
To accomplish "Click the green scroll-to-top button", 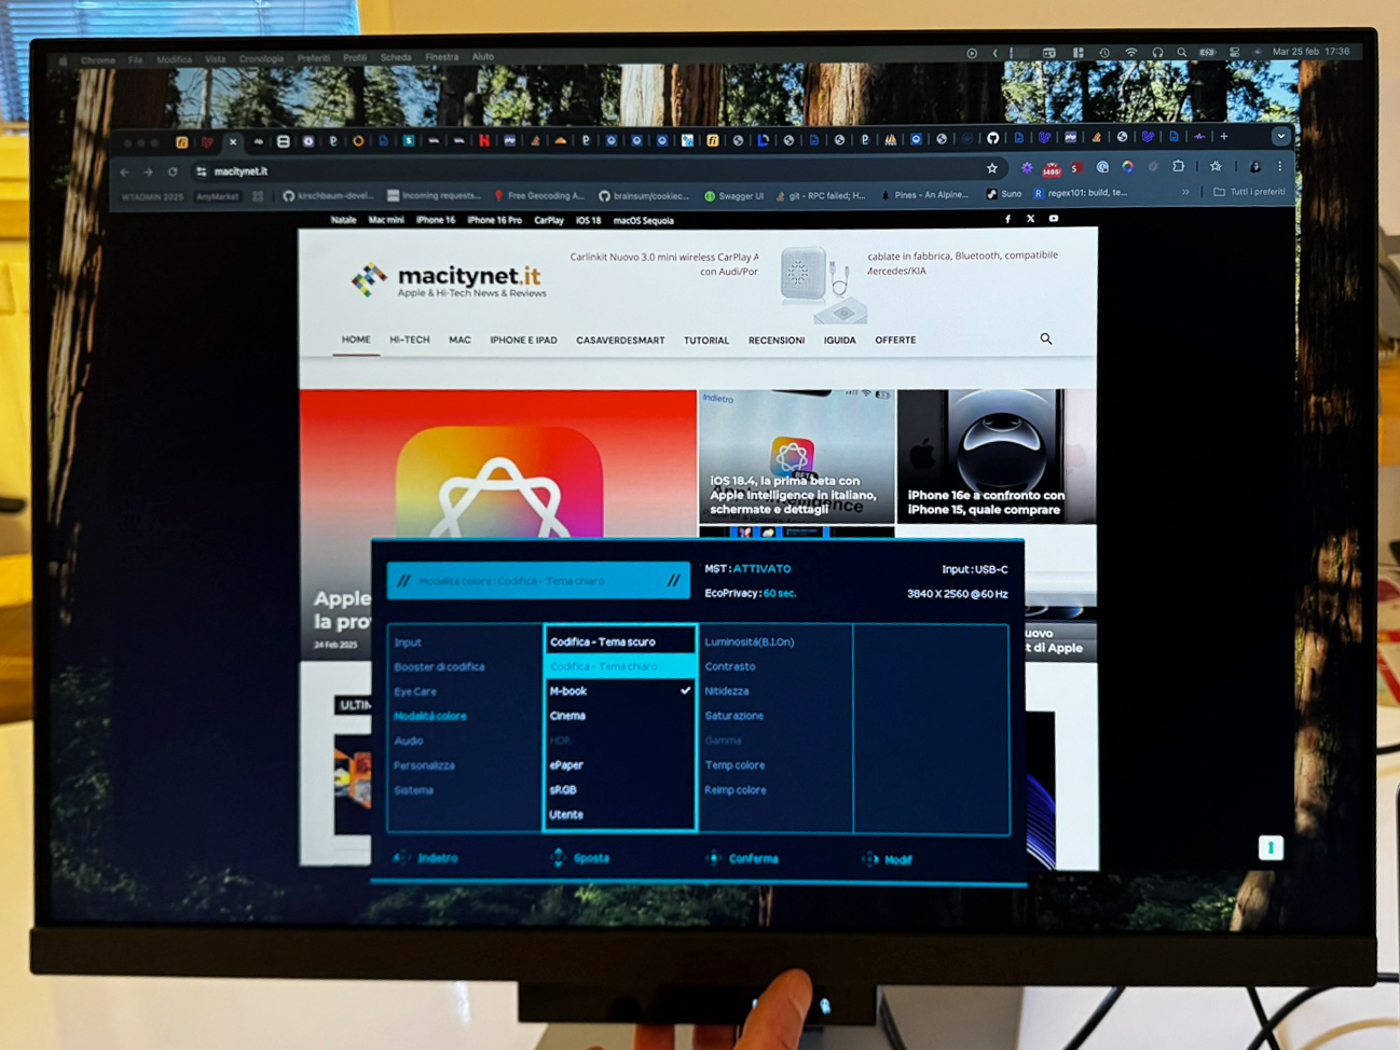I will click(x=1270, y=848).
